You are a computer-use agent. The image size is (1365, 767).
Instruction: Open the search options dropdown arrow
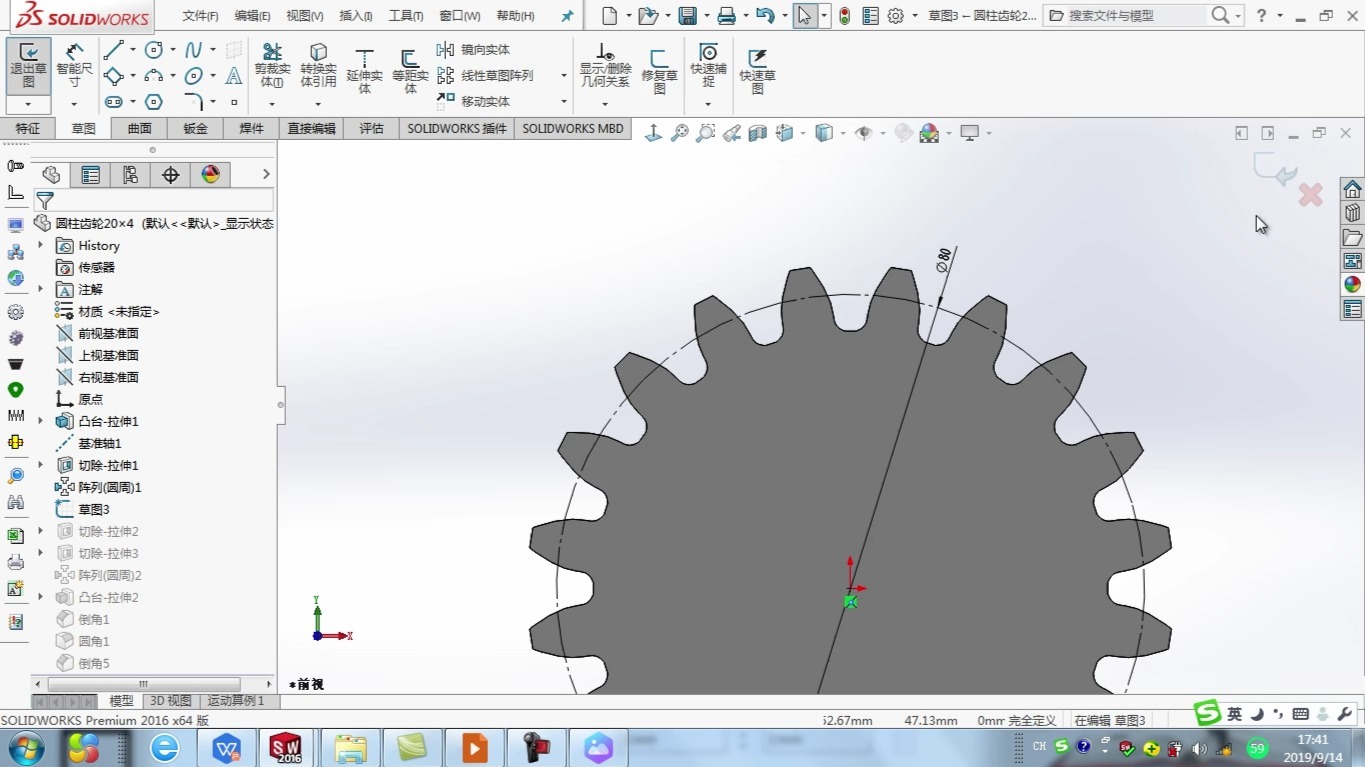tap(1238, 16)
